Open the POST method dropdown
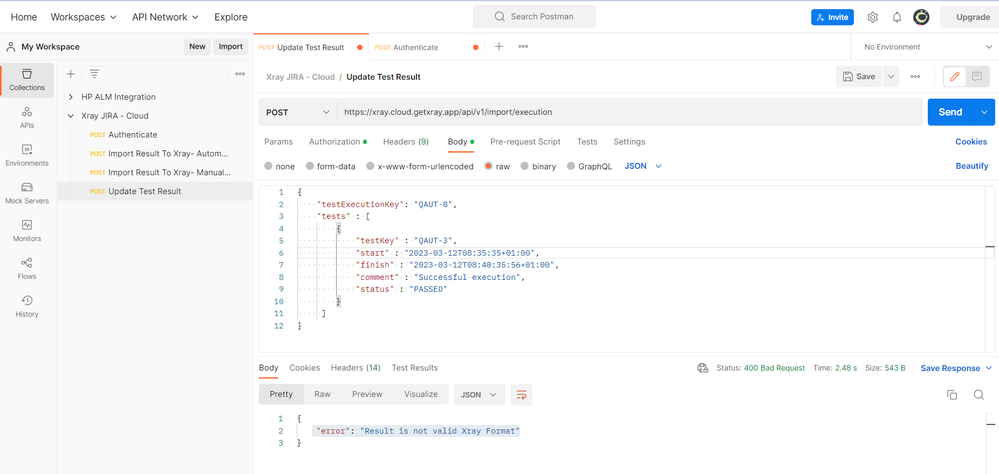This screenshot has width=999, height=474. 298,112
